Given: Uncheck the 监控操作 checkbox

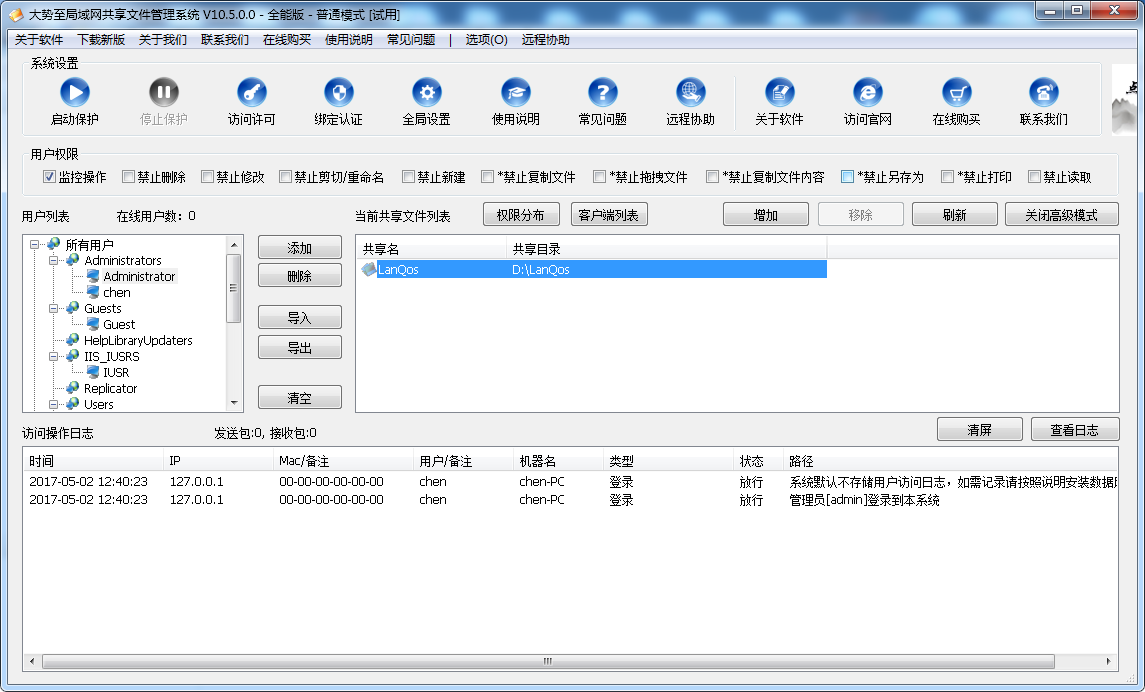Looking at the screenshot, I should point(49,177).
